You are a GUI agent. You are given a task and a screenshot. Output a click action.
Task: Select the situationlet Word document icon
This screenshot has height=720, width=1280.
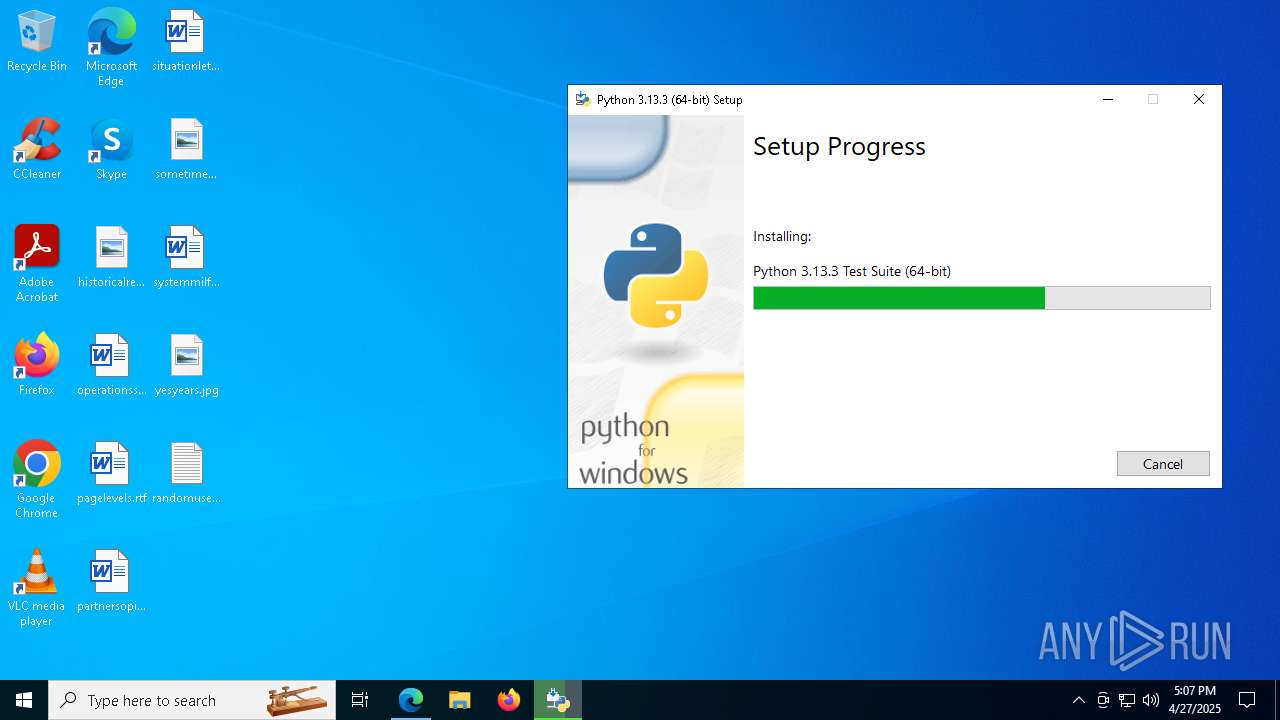(186, 42)
